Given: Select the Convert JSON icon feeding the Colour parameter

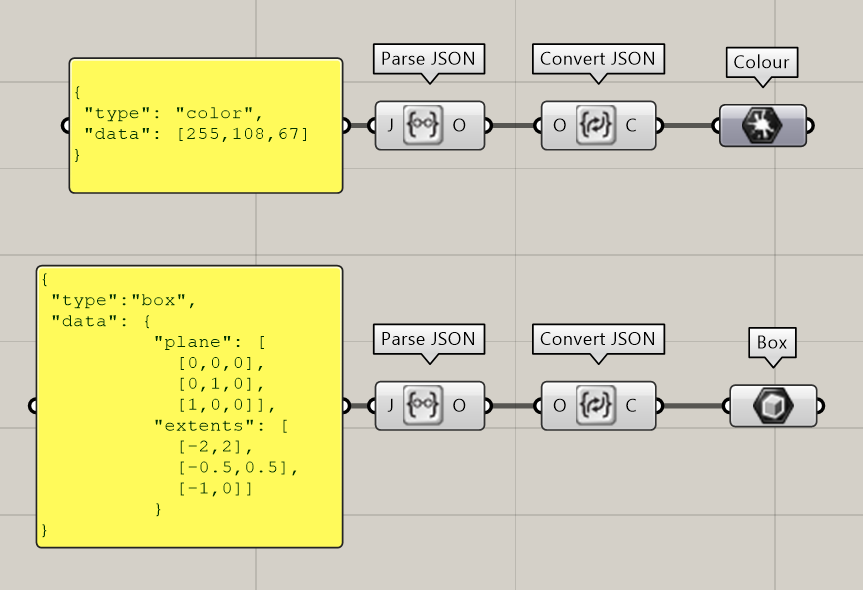Looking at the screenshot, I should [597, 125].
